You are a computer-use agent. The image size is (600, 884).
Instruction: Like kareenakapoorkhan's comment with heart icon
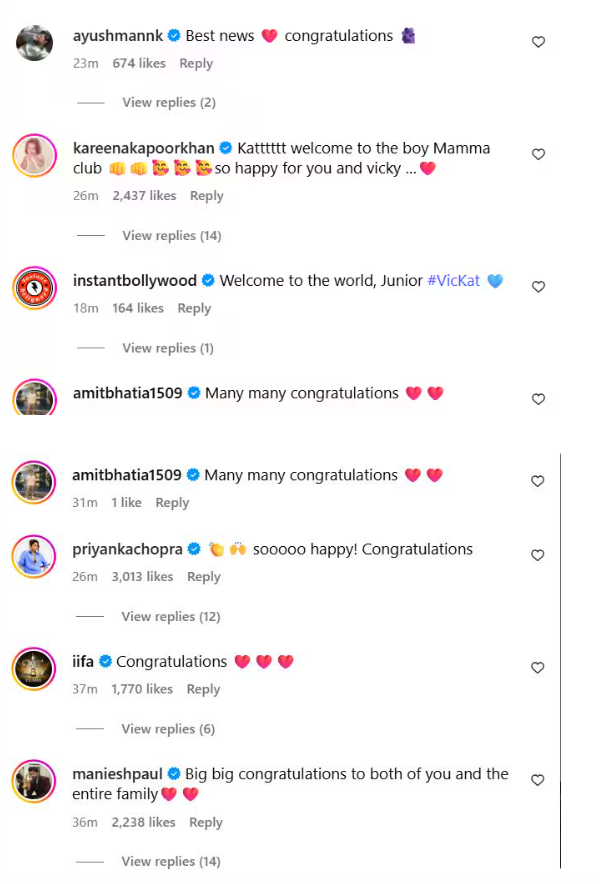click(538, 155)
